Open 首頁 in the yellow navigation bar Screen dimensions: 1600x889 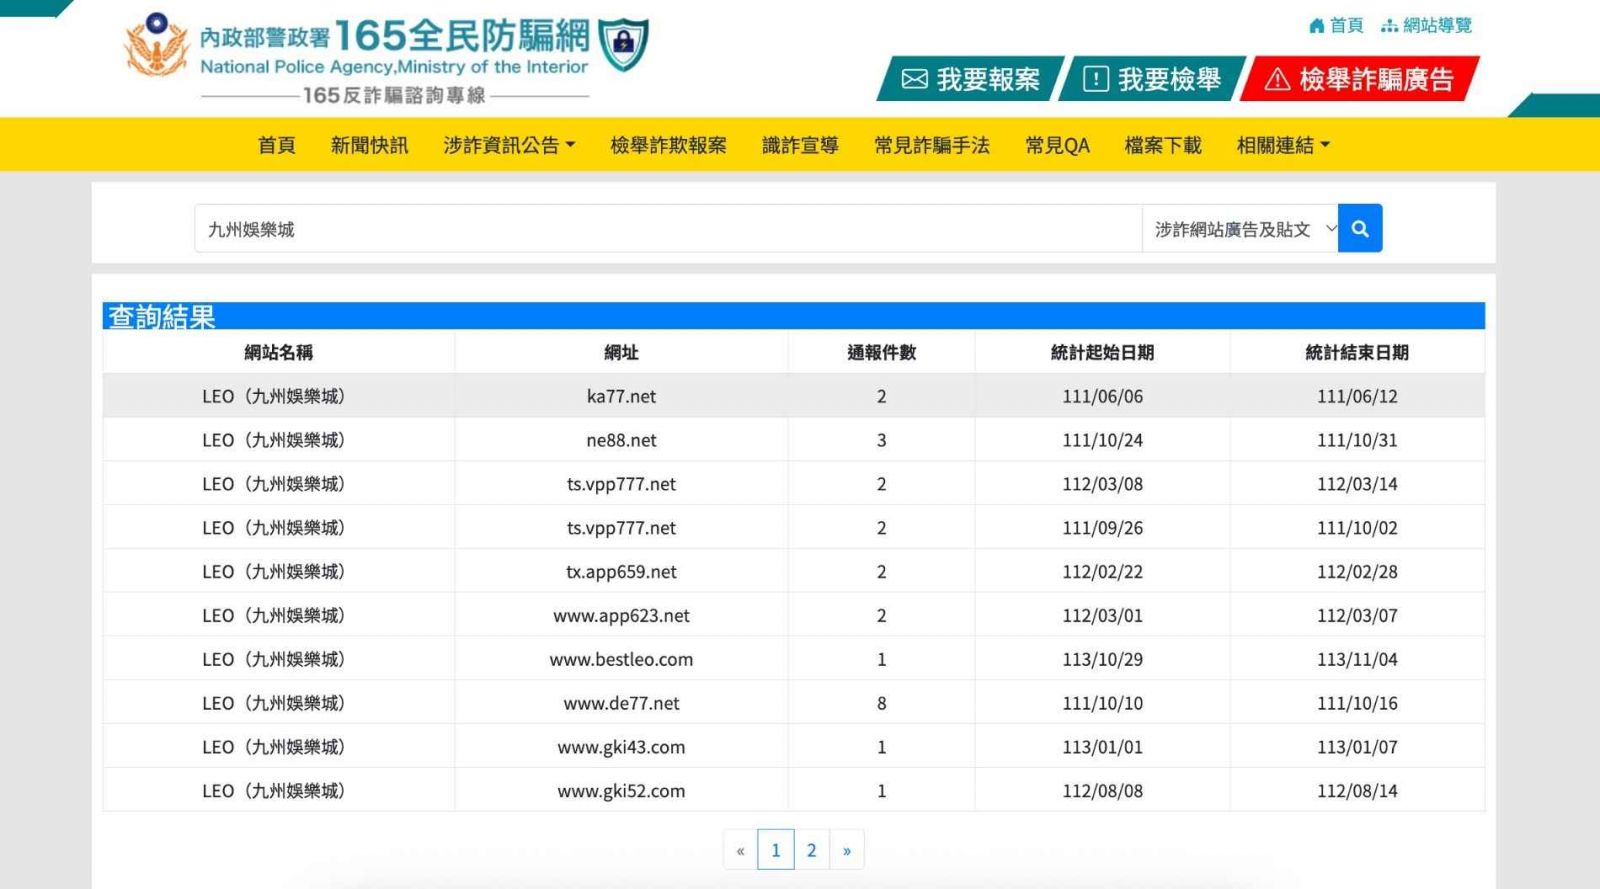coord(277,145)
